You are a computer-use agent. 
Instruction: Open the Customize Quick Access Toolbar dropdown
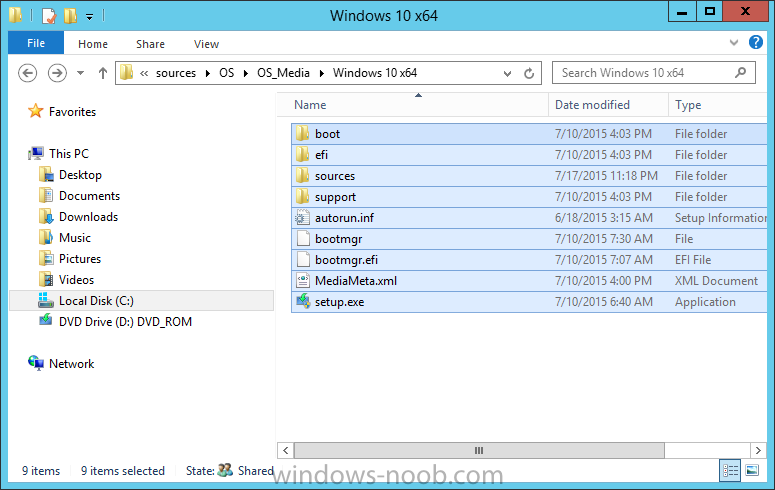[89, 17]
